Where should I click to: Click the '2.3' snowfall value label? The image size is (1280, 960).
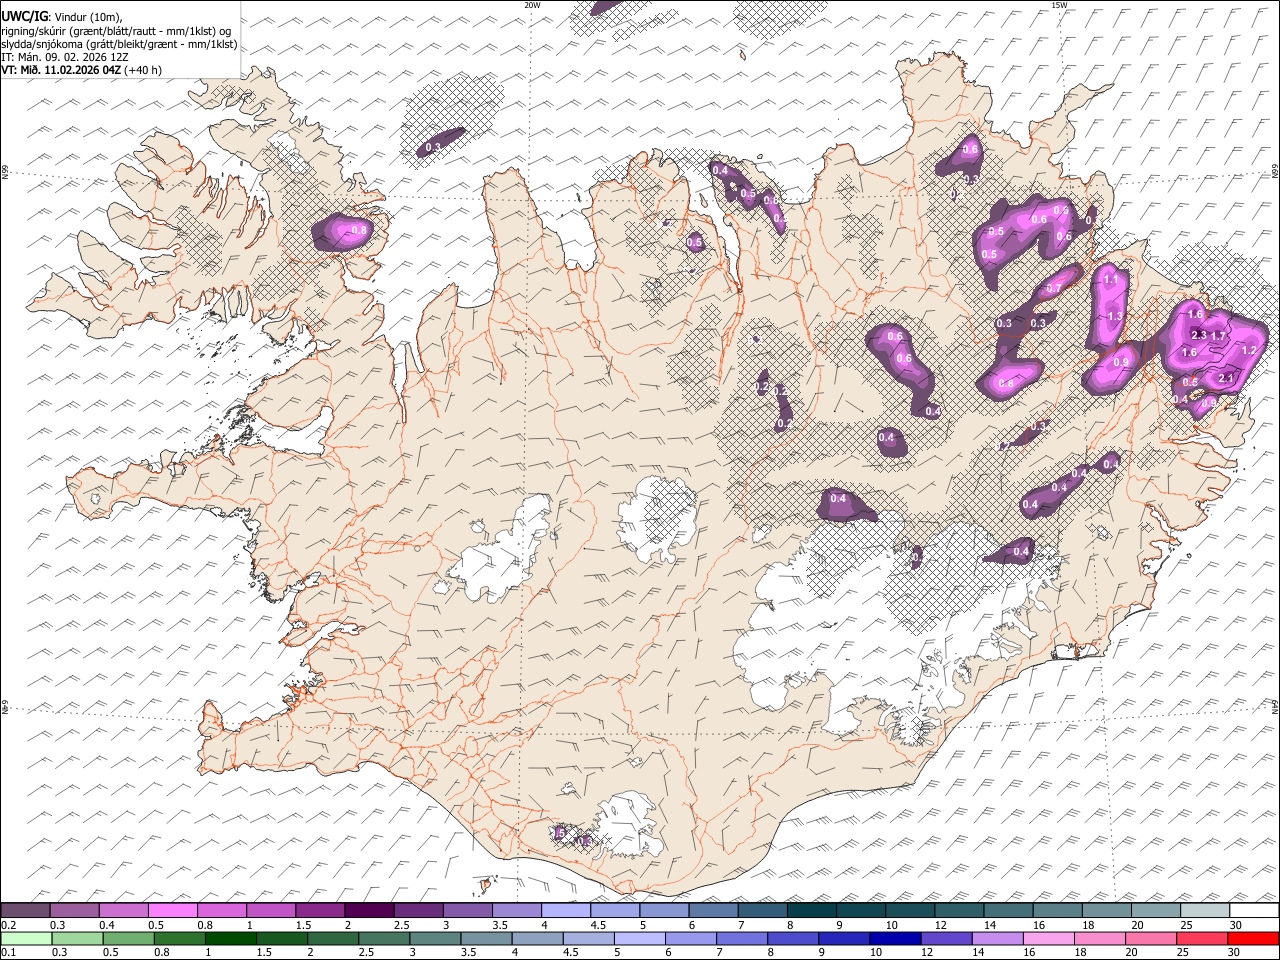(1200, 335)
